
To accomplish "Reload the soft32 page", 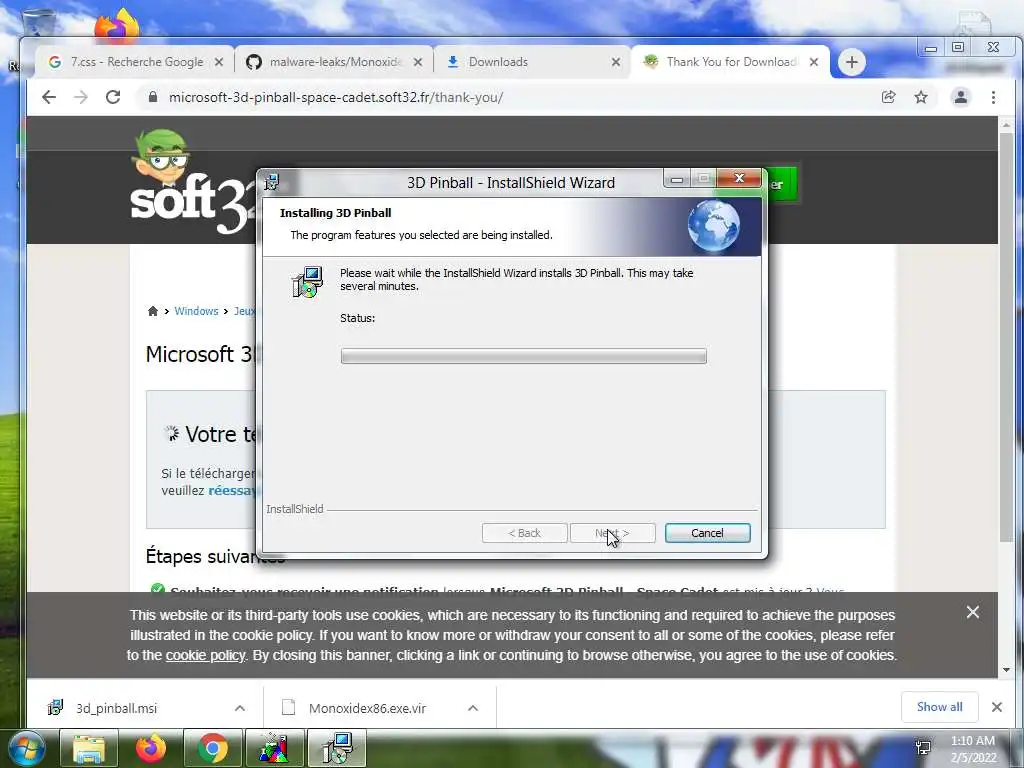I will pyautogui.click(x=113, y=97).
